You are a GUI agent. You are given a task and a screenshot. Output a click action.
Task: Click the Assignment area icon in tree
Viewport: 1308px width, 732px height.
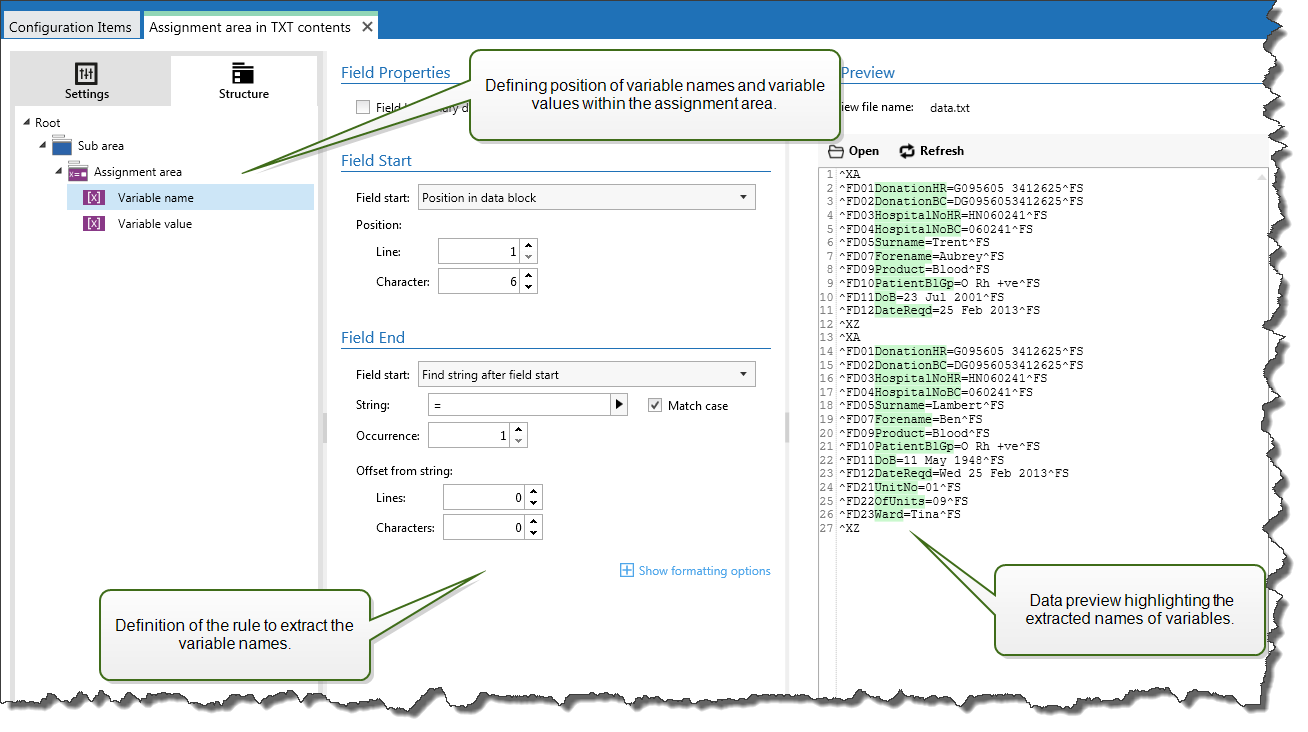point(78,172)
